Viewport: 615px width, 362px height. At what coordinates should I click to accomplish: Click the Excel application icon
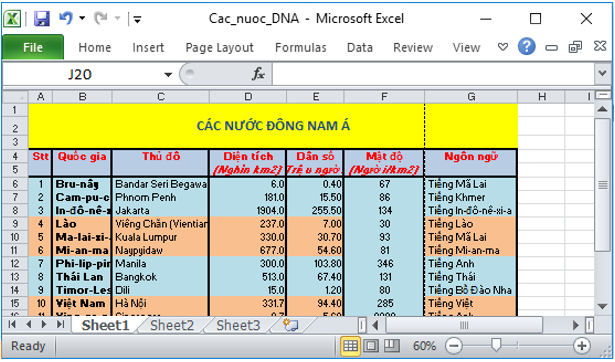(12, 18)
